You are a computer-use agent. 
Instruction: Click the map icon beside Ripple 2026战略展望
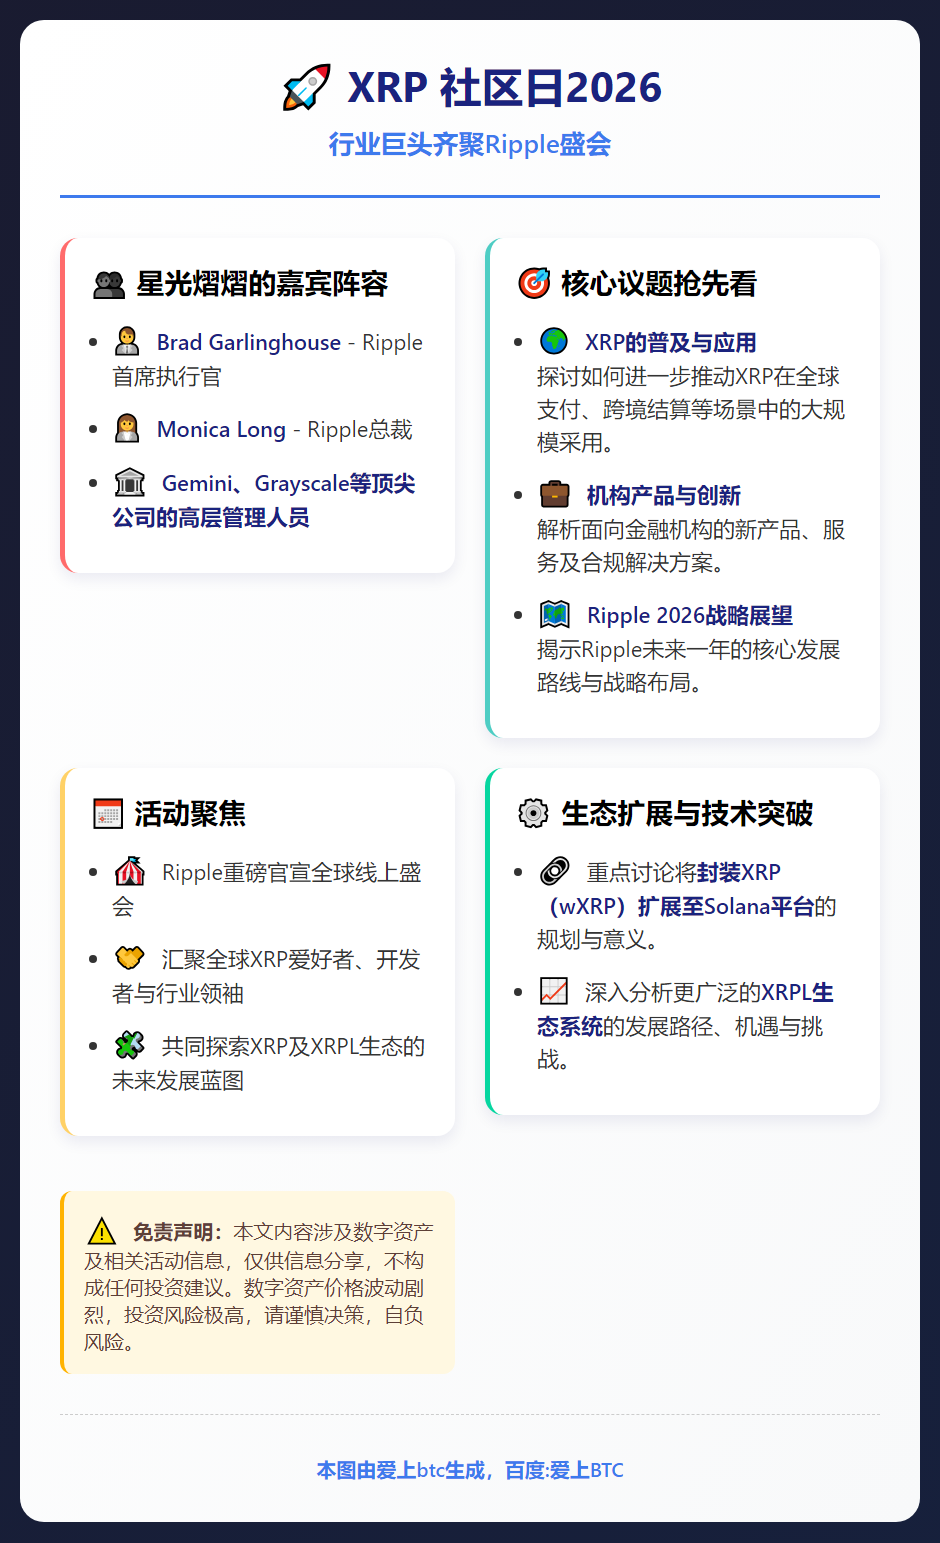pyautogui.click(x=555, y=614)
